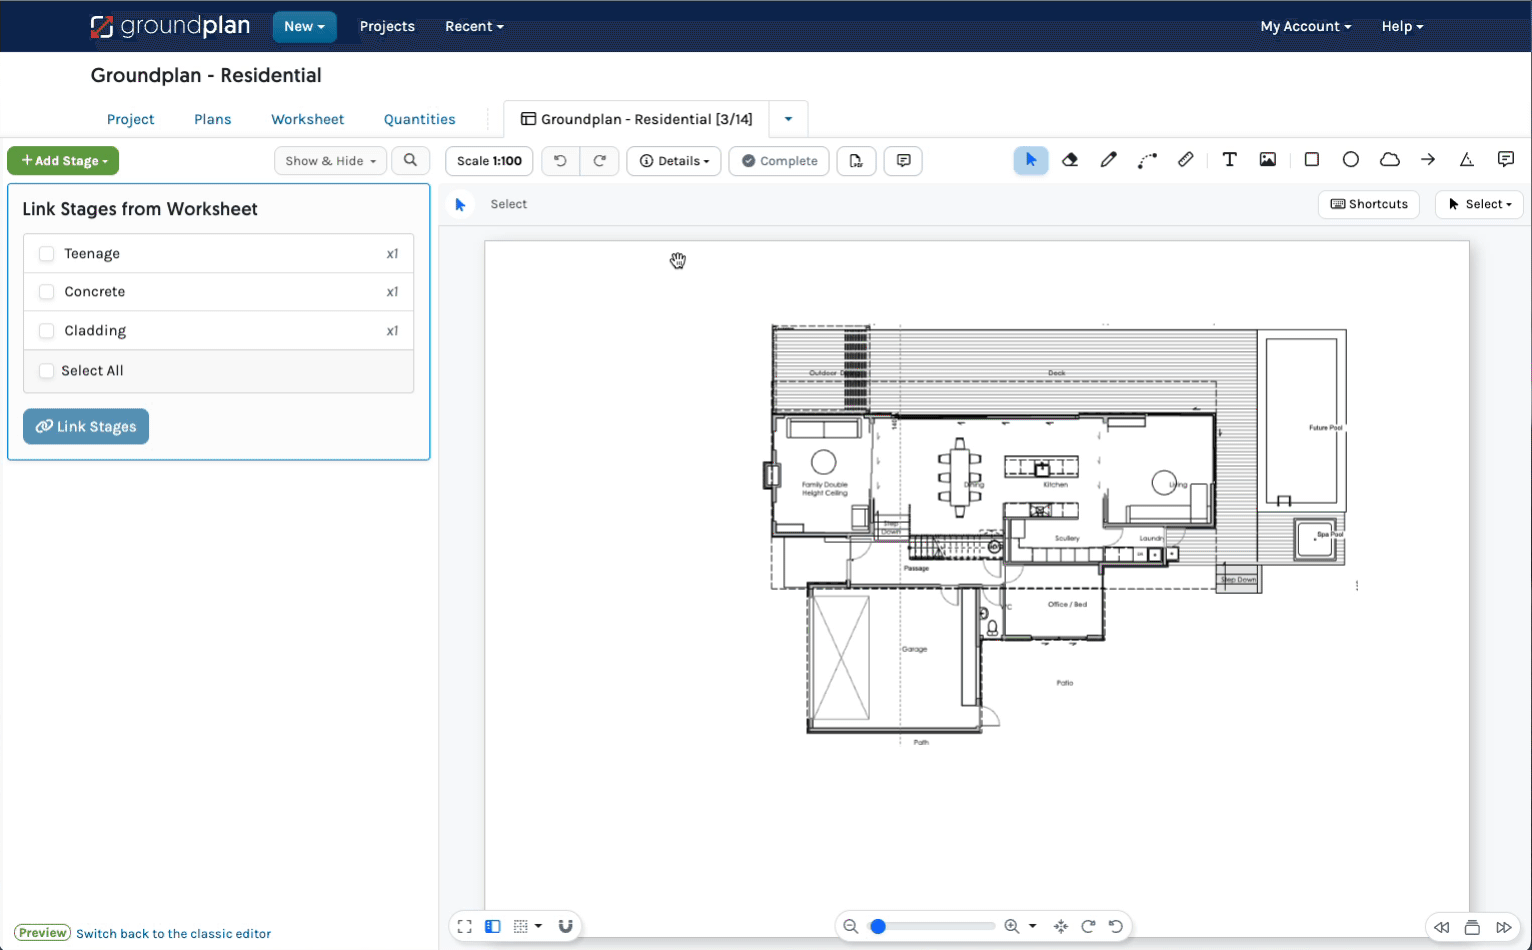Switch to the Plans tab
Viewport: 1532px width, 950px height.
(213, 119)
